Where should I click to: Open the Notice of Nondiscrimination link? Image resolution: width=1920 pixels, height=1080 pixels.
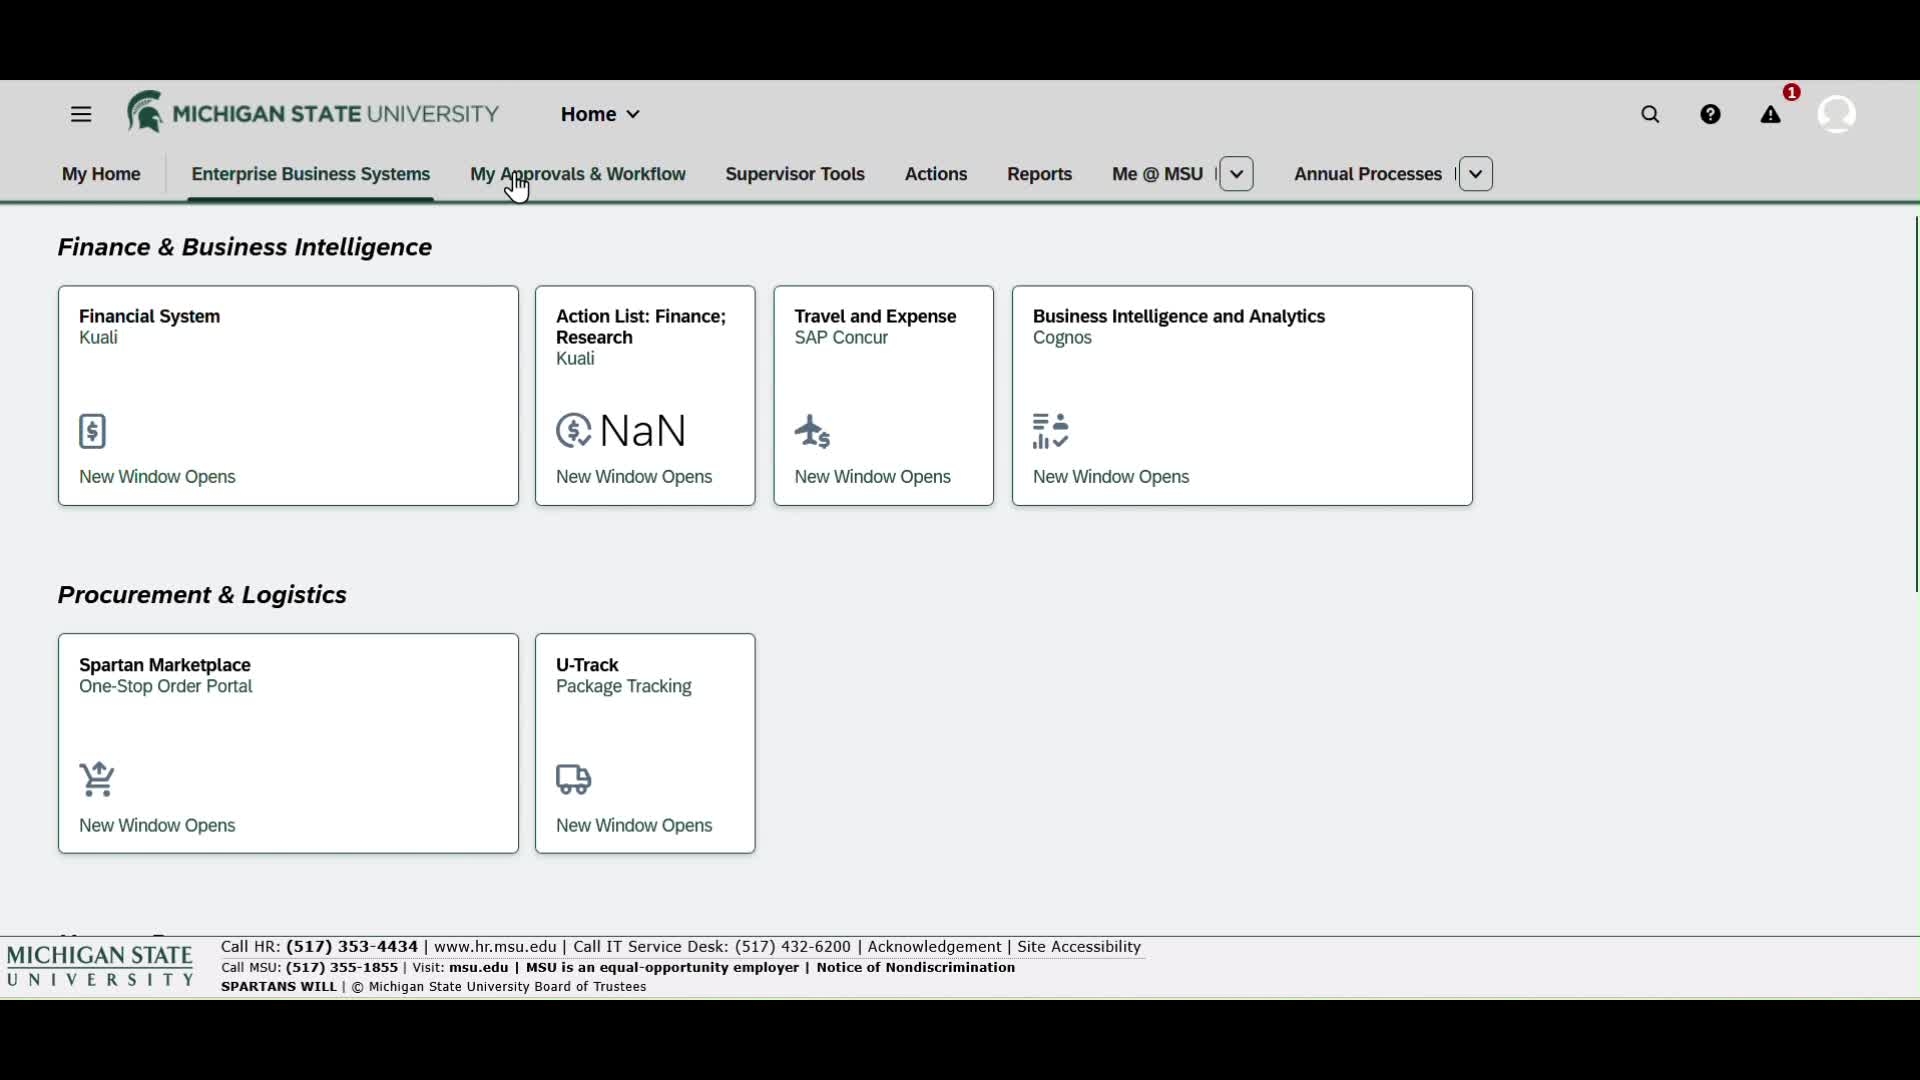(x=916, y=968)
